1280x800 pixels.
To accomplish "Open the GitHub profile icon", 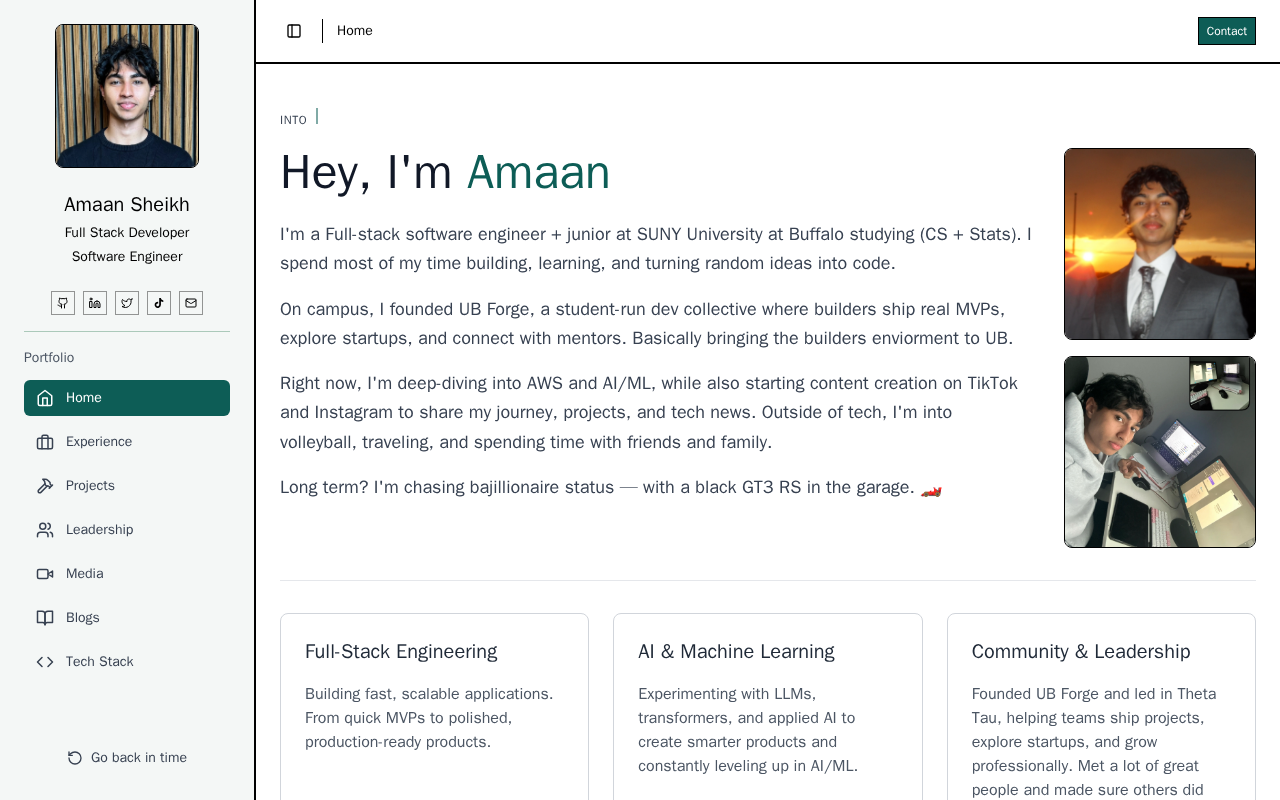I will tap(63, 303).
